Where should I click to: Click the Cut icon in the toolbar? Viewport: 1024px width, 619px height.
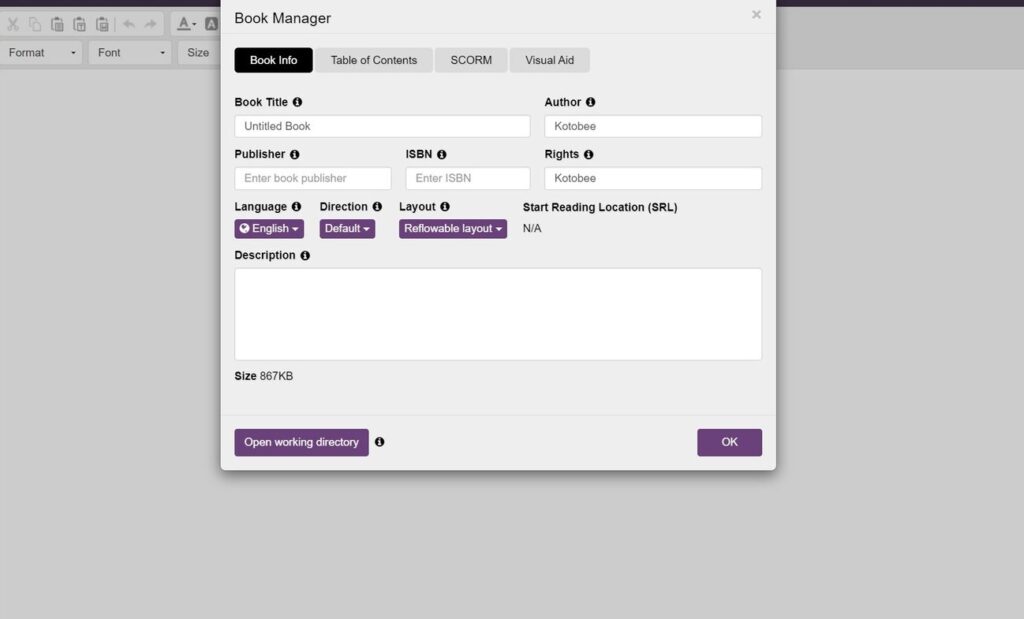pyautogui.click(x=13, y=24)
